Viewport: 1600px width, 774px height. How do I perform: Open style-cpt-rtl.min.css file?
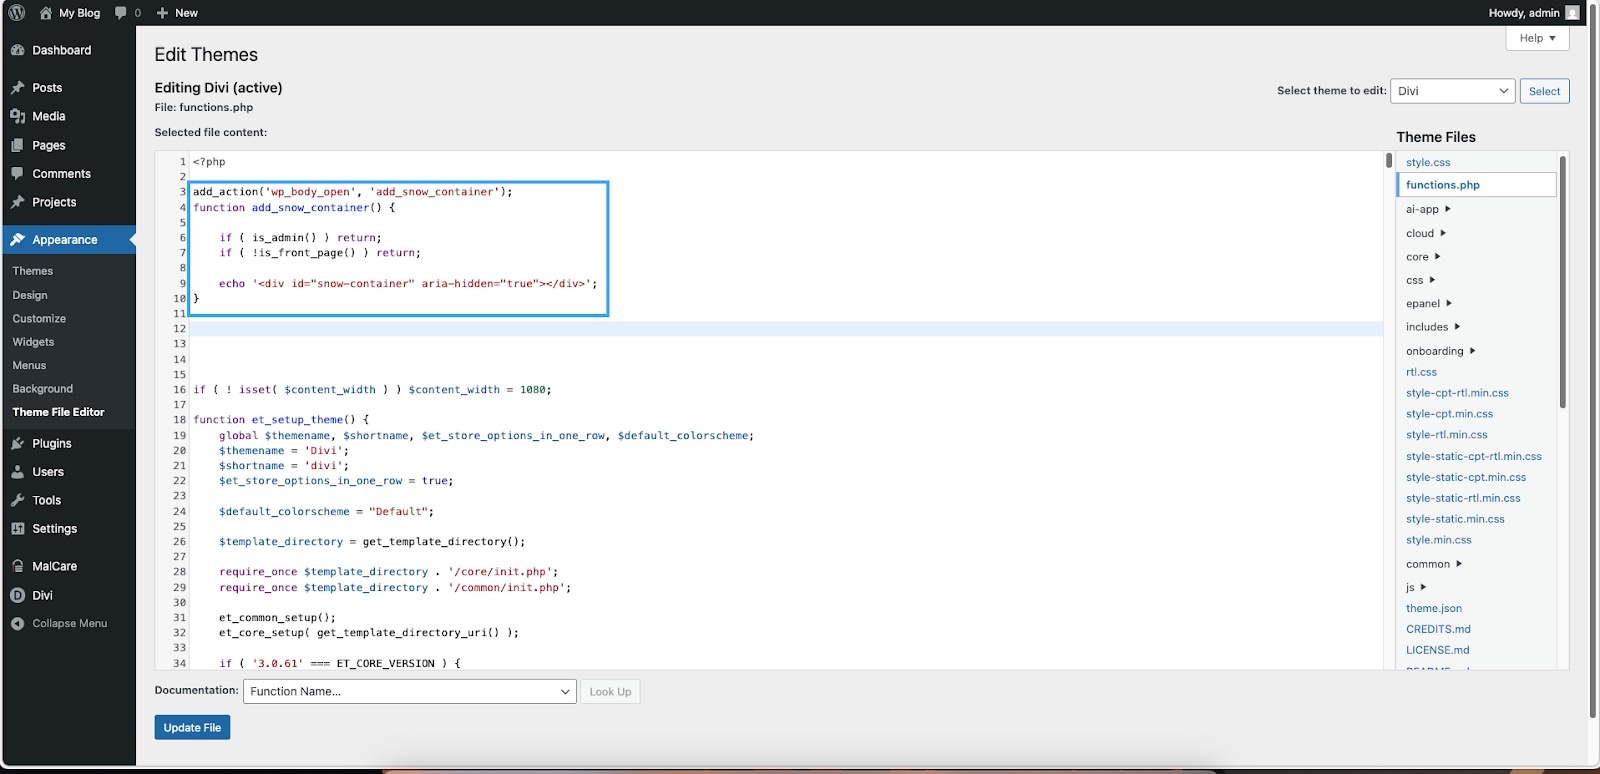point(1457,393)
